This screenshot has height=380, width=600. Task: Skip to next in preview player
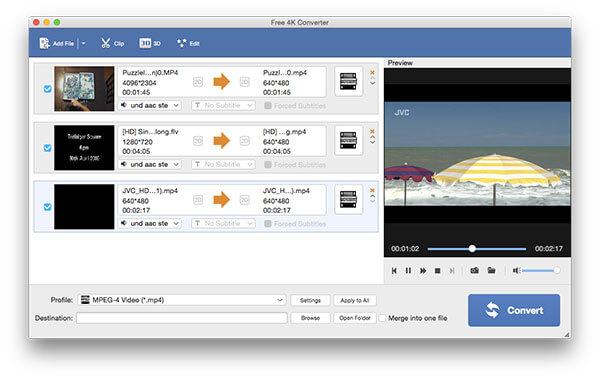[x=452, y=271]
